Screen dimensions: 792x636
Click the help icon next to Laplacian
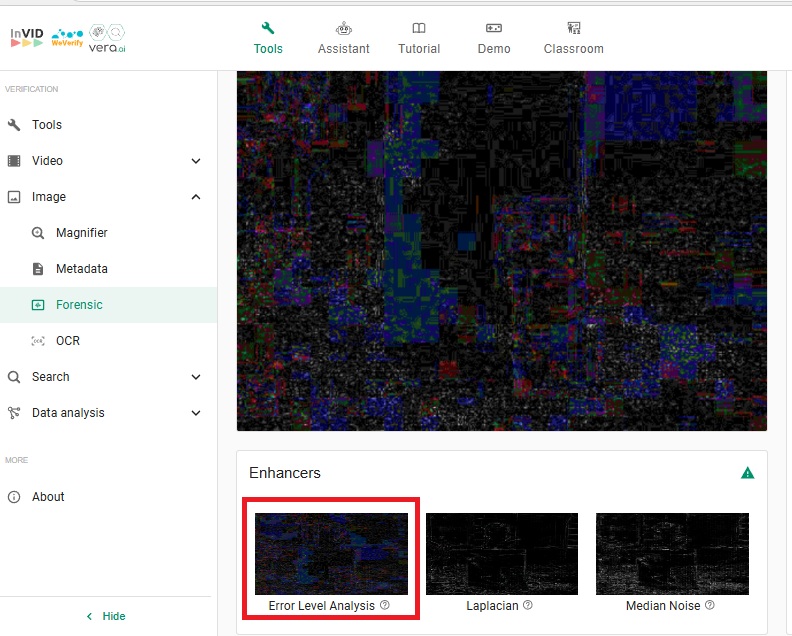(528, 606)
